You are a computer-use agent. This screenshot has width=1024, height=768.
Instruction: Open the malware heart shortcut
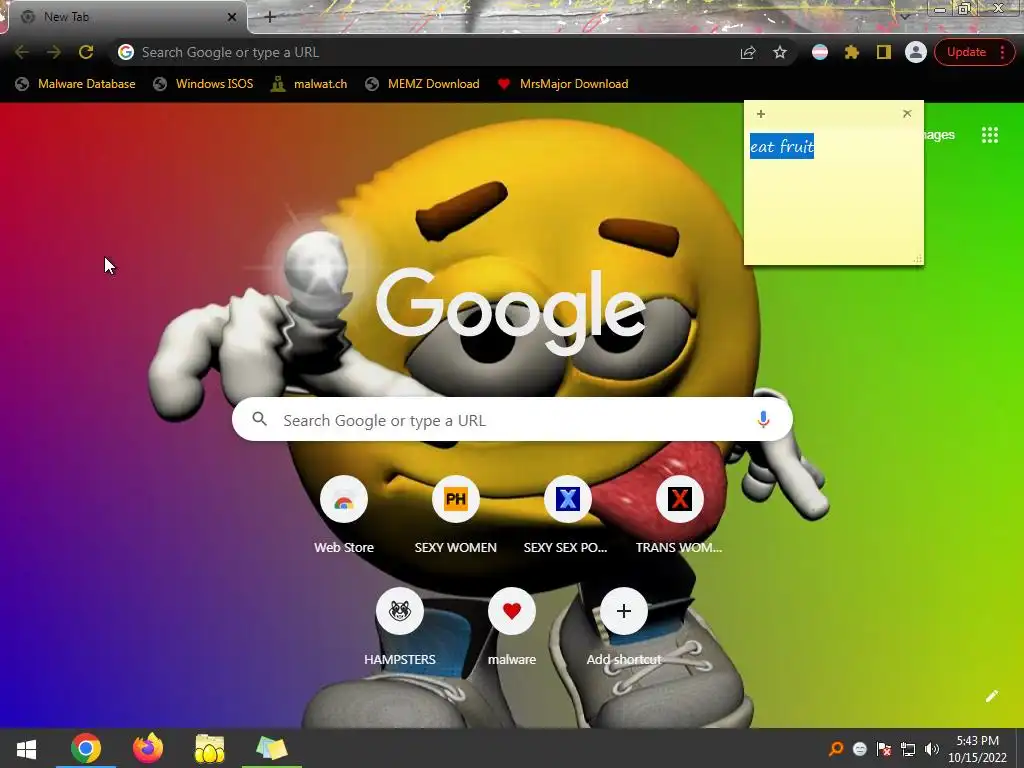click(511, 628)
